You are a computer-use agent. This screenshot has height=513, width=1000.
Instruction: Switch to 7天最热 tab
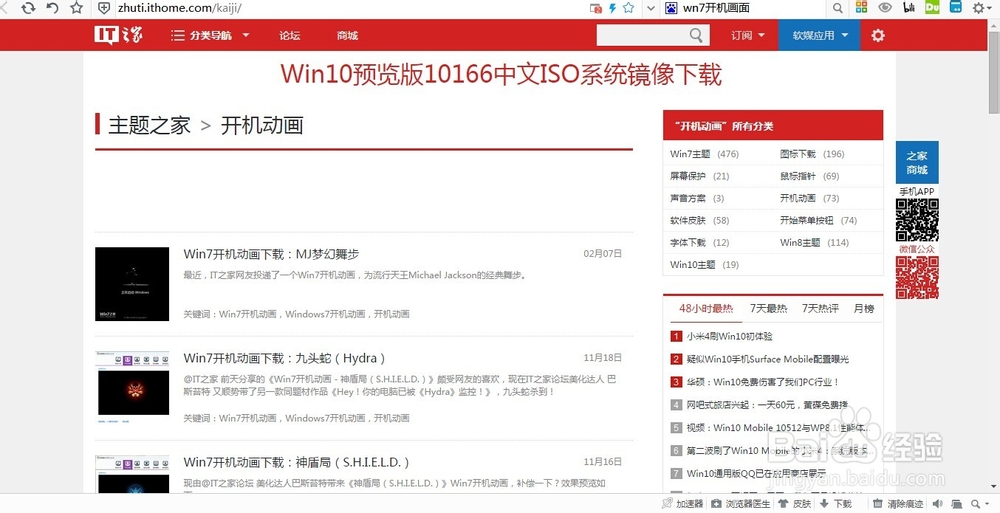pyautogui.click(x=768, y=309)
